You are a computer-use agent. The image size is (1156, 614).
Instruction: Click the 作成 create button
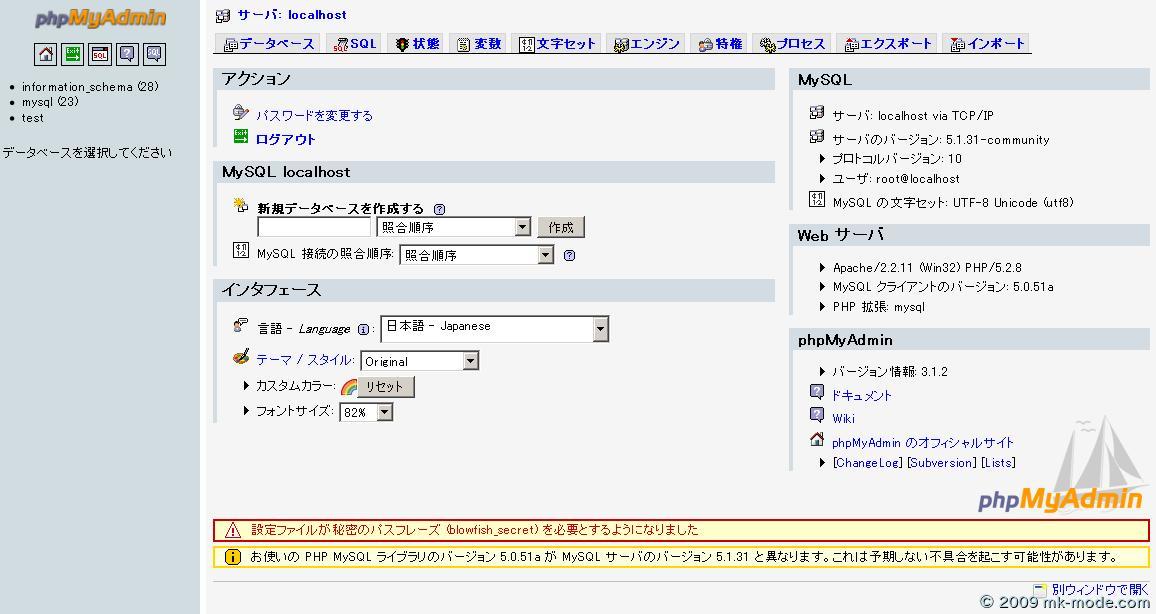[560, 227]
